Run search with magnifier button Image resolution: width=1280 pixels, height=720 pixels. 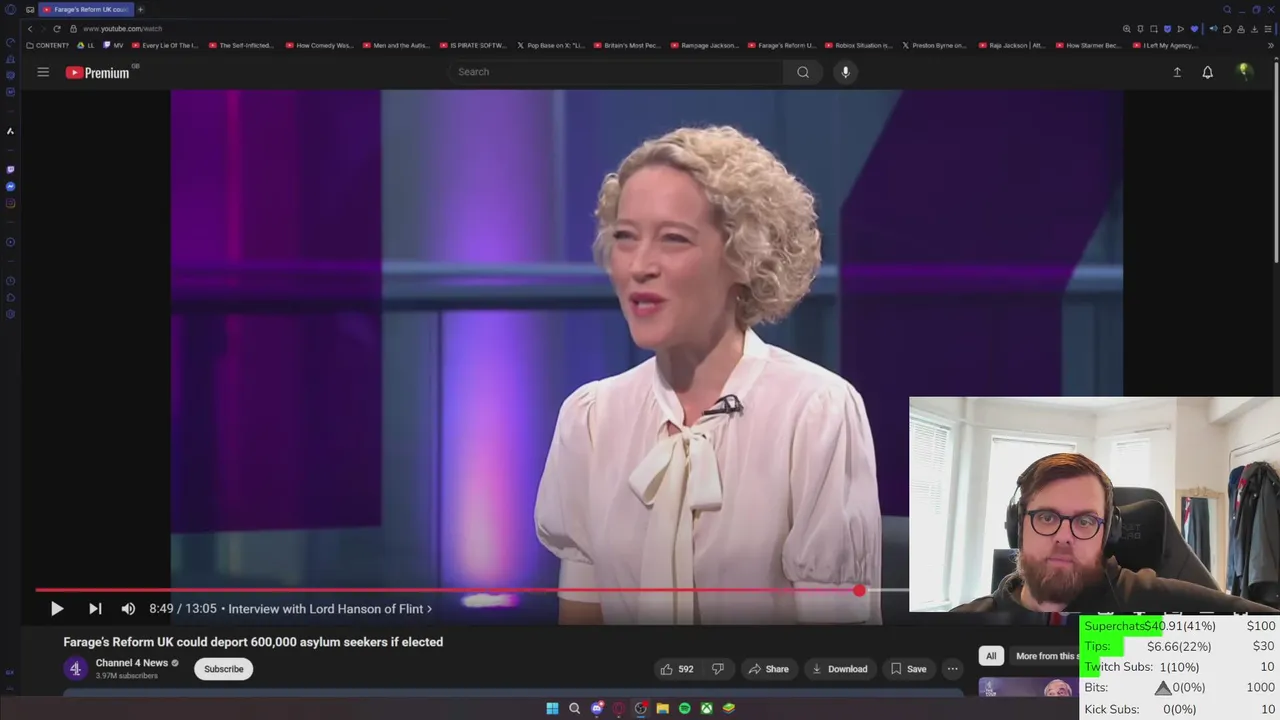[803, 72]
